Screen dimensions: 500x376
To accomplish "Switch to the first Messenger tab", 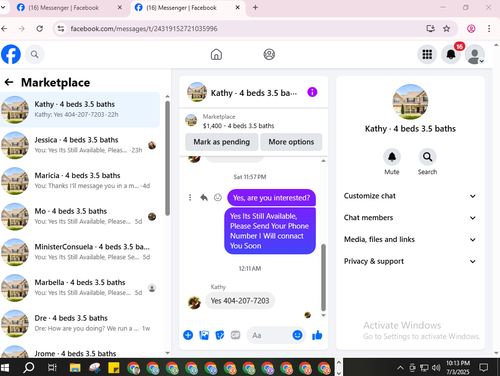I will [x=70, y=8].
